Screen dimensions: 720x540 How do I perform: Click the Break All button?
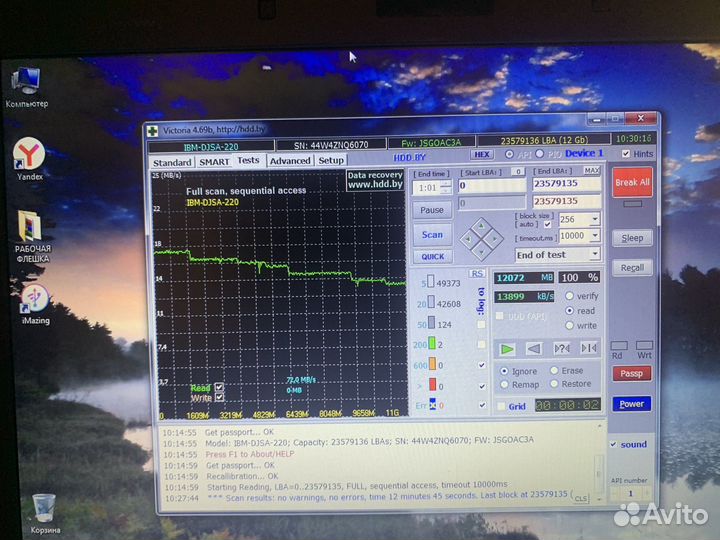click(x=632, y=182)
